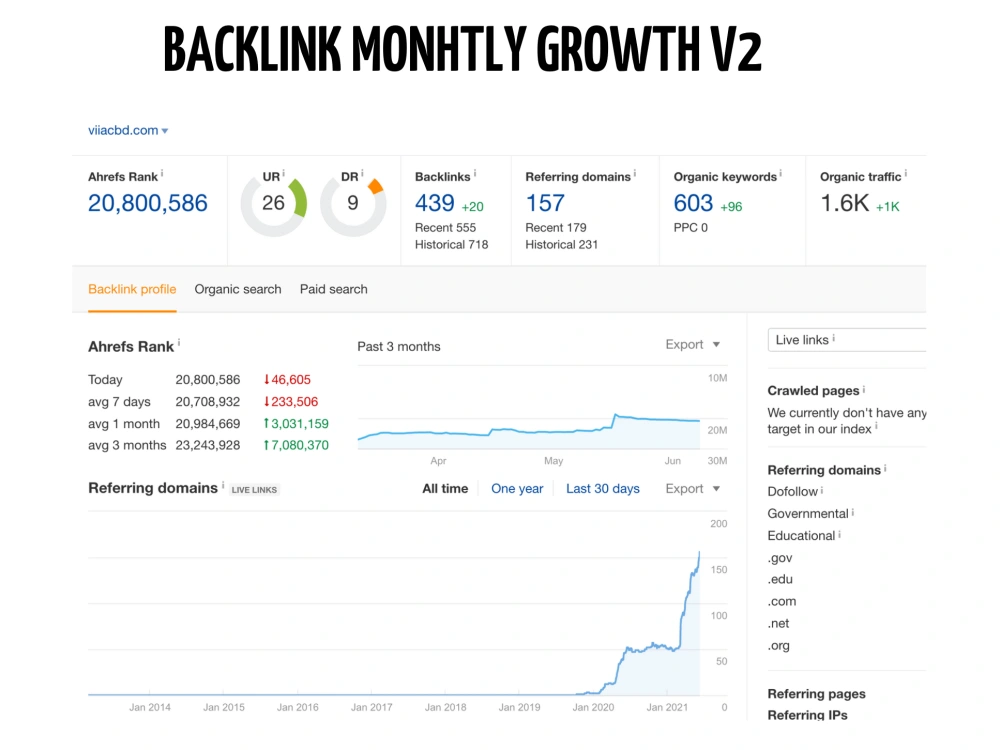Click the 'Historical 718' backlinks text

click(x=452, y=245)
